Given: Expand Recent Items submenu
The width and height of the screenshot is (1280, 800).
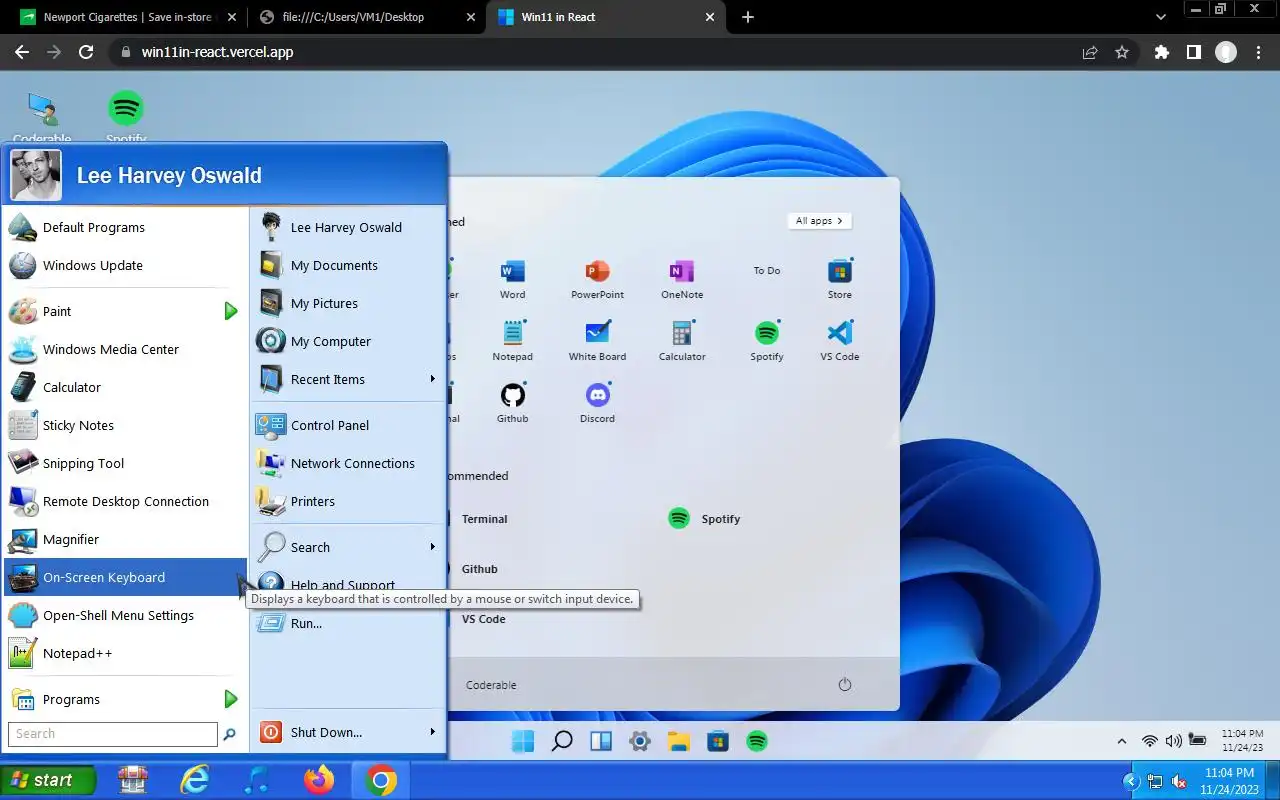Looking at the screenshot, I should 432,379.
